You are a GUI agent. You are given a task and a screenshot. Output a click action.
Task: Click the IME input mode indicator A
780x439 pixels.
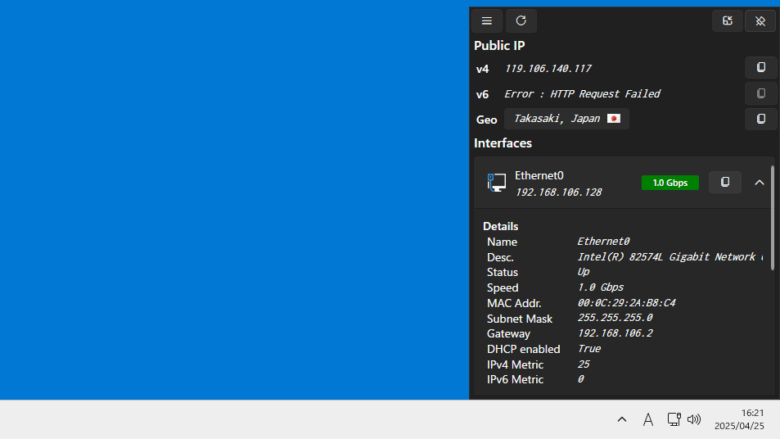(648, 420)
